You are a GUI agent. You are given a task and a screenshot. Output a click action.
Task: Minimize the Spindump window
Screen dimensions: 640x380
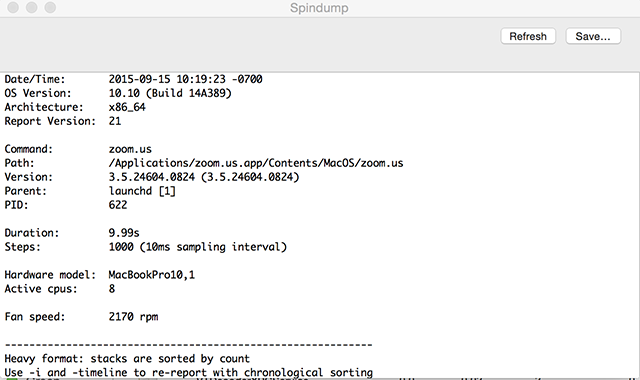point(31,7)
